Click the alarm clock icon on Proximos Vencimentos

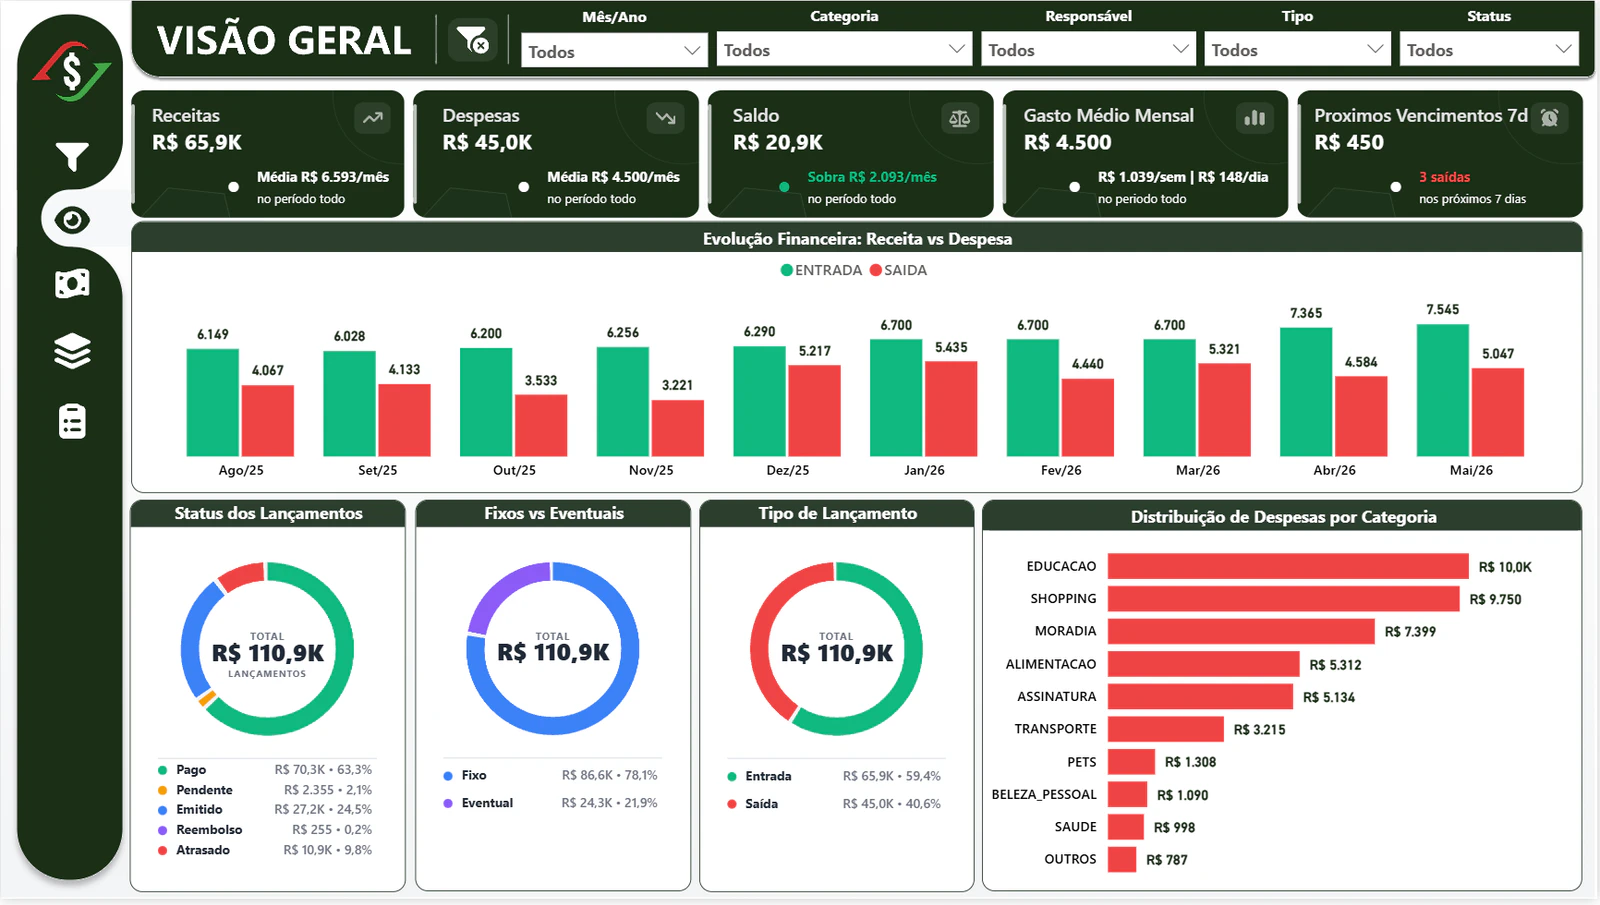point(1550,118)
